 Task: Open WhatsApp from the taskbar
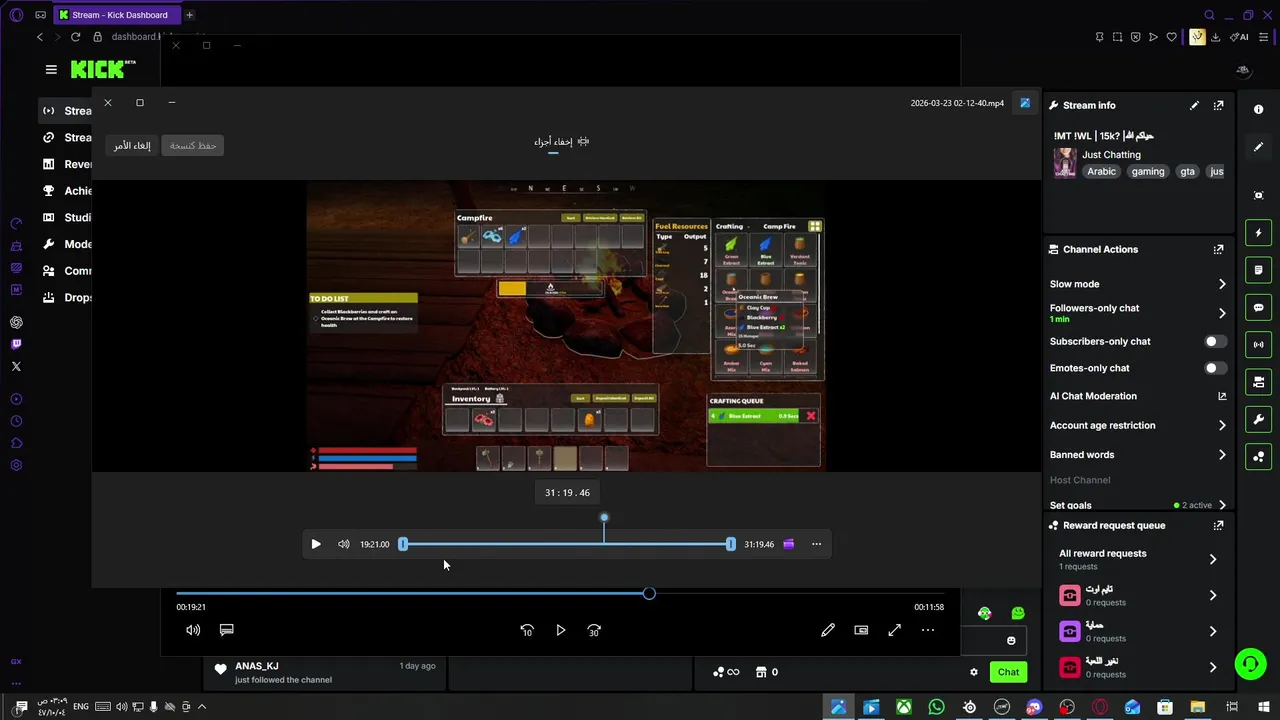936,707
